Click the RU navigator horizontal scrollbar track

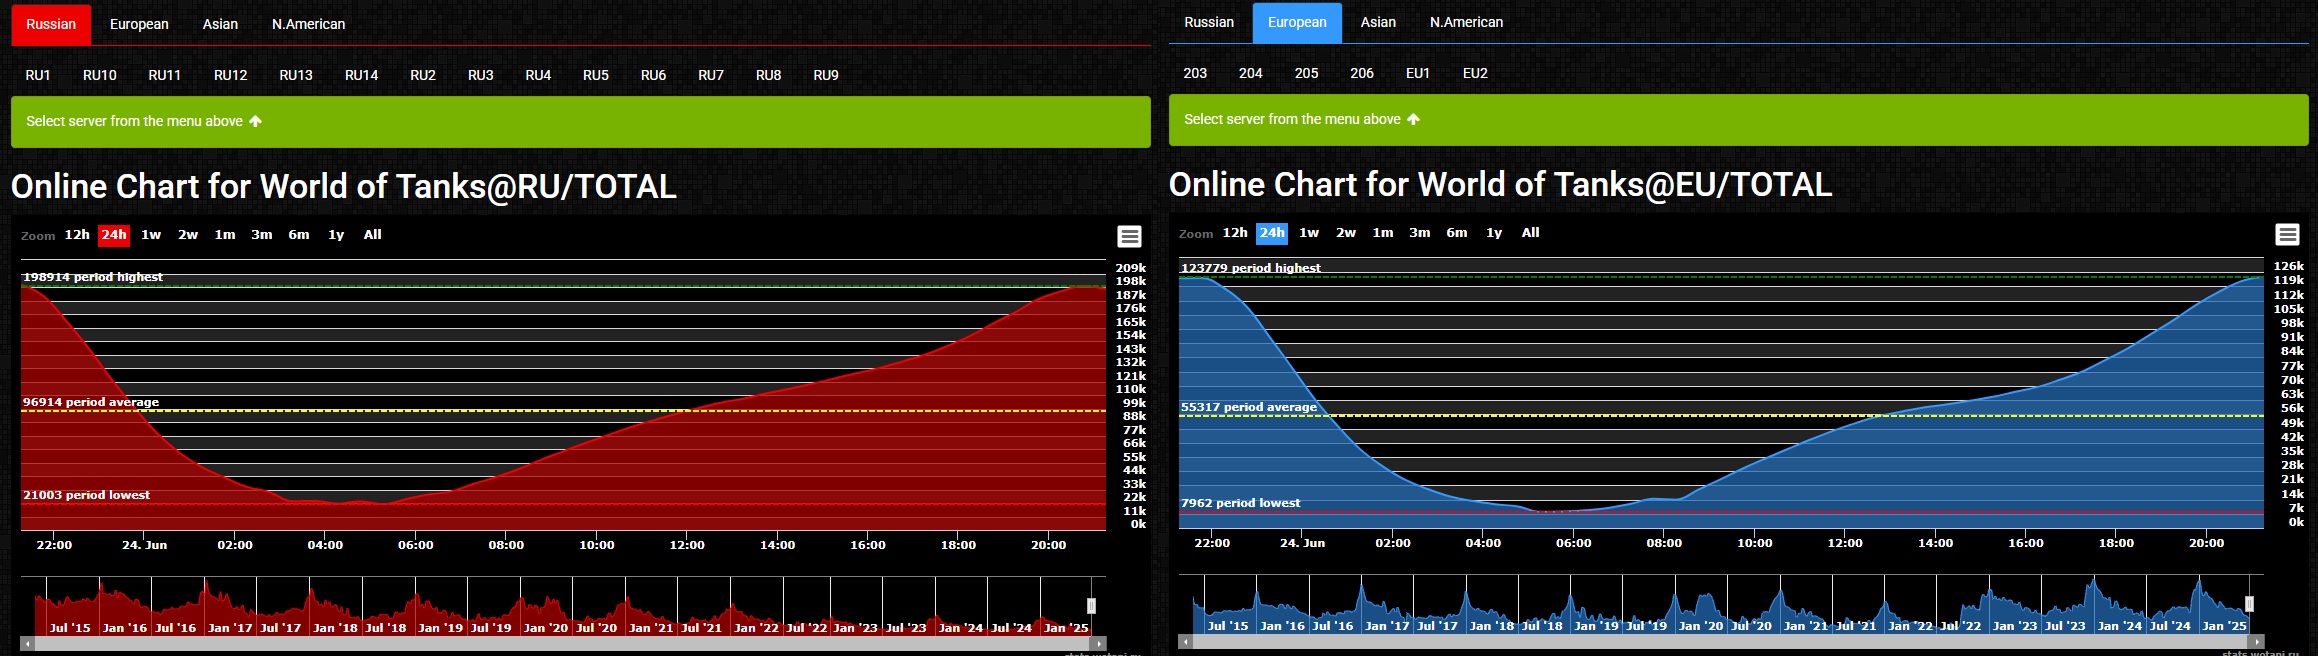click(x=563, y=644)
